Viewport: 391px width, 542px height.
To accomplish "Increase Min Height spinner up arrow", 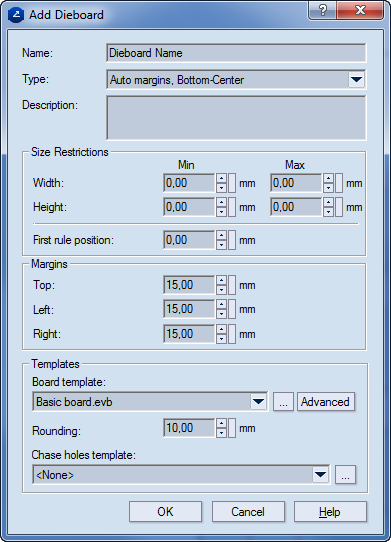I will click(x=222, y=203).
